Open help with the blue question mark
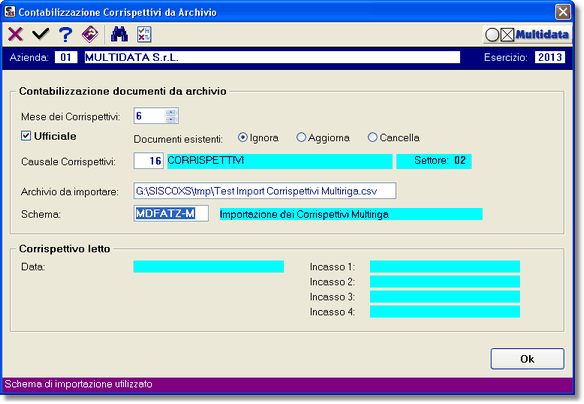This screenshot has width=584, height=404. pos(66,34)
